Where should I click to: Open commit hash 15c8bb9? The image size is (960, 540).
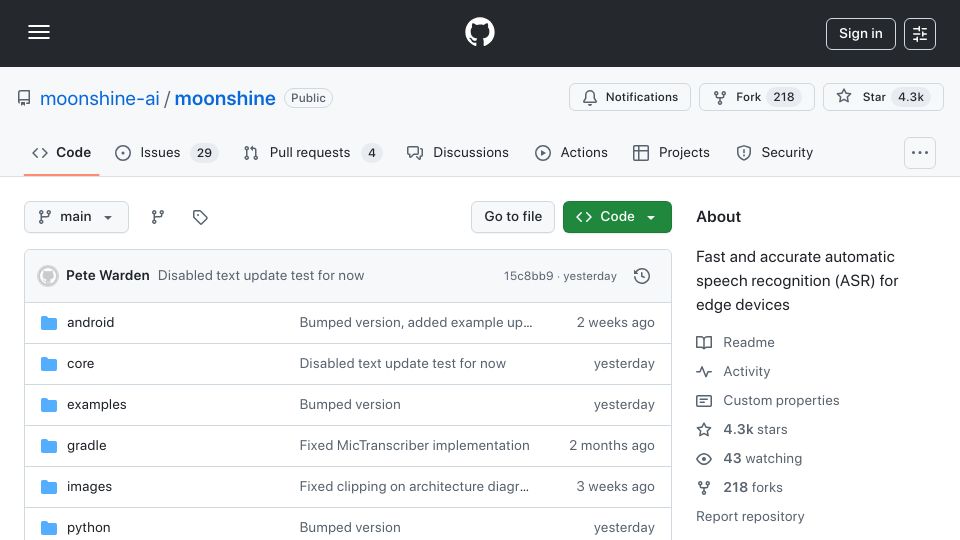[528, 276]
